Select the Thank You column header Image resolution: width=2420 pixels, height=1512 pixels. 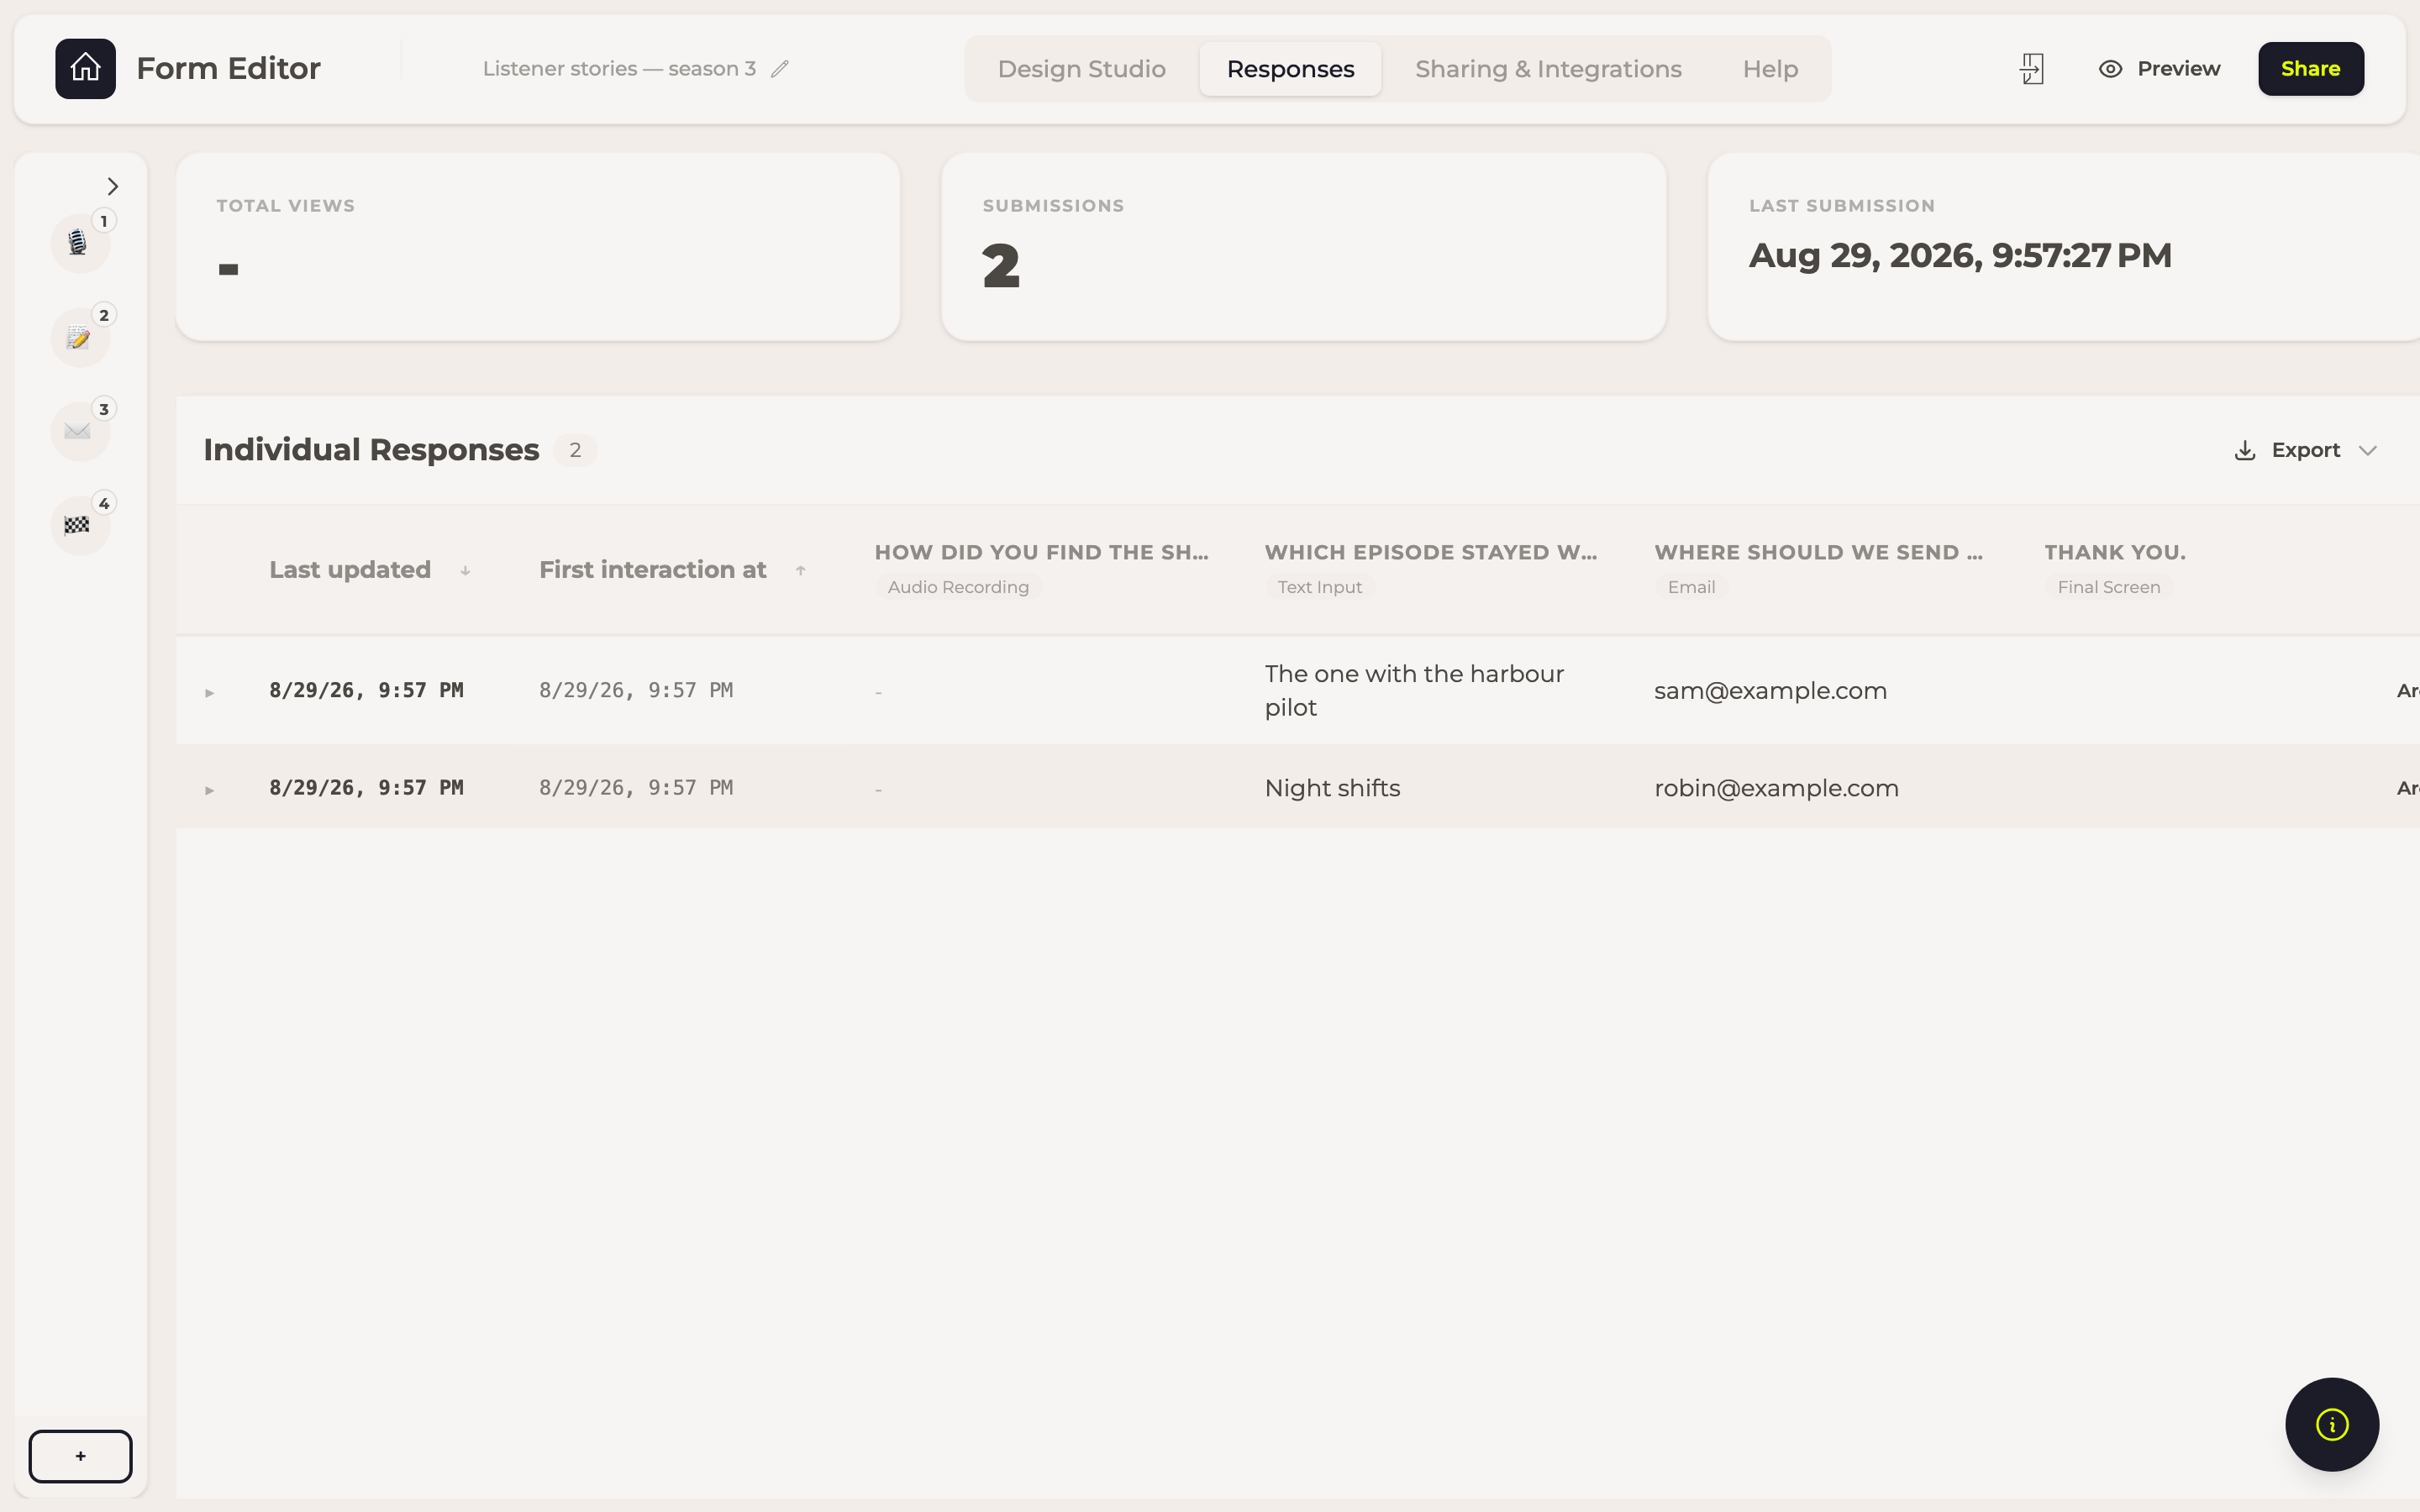[x=2115, y=569]
